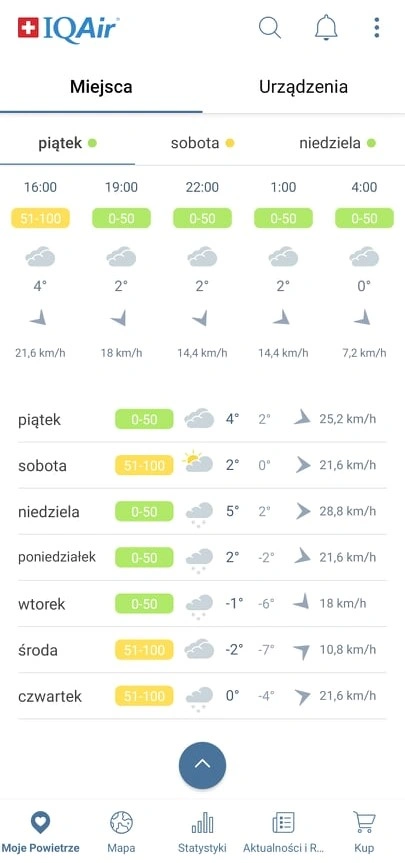
Task: Tap the 4:00 hourly forecast column
Action: (364, 270)
